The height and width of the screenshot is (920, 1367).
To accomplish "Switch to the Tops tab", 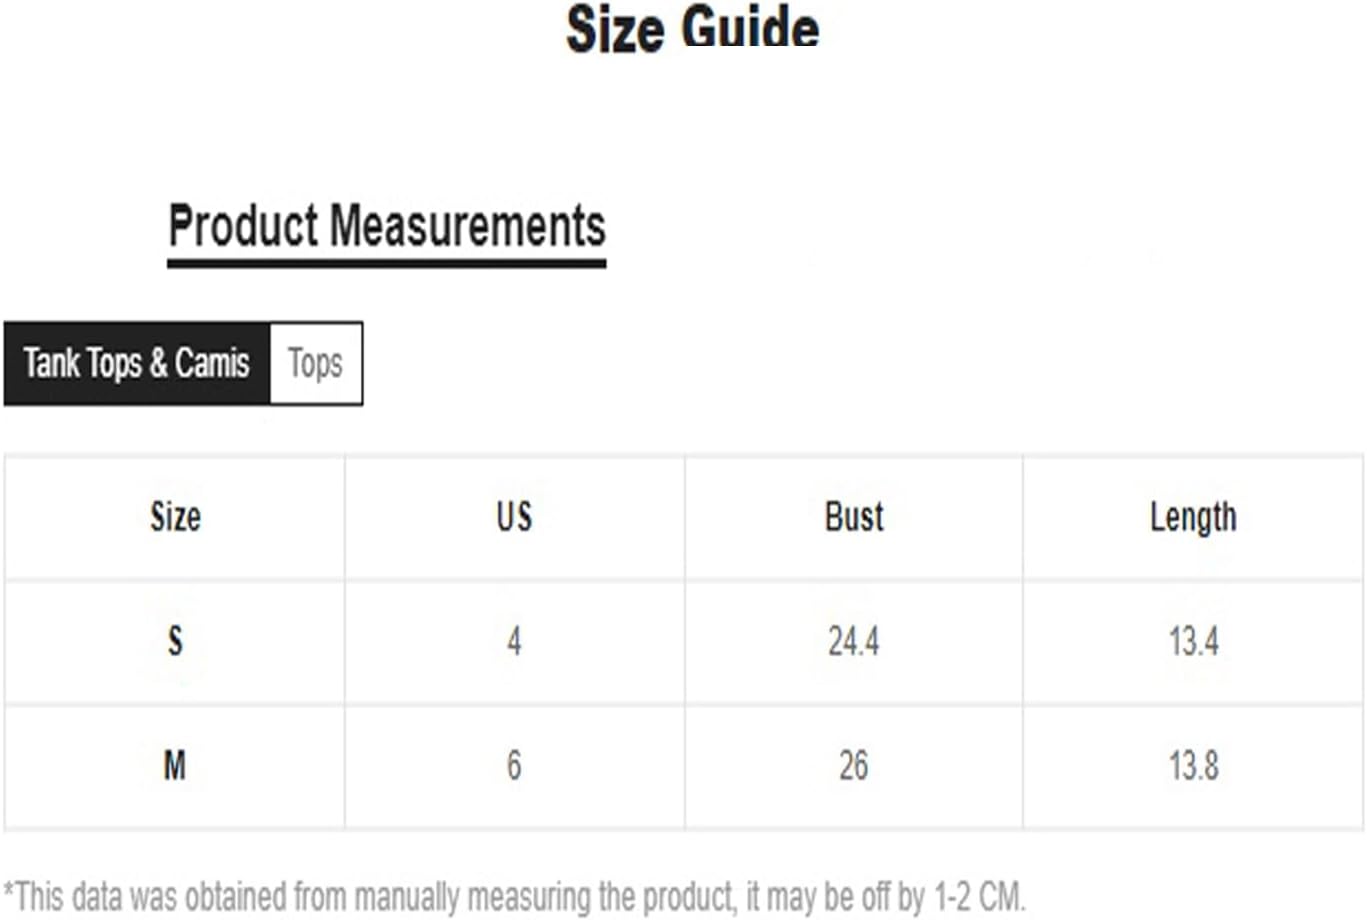I will click(x=315, y=363).
